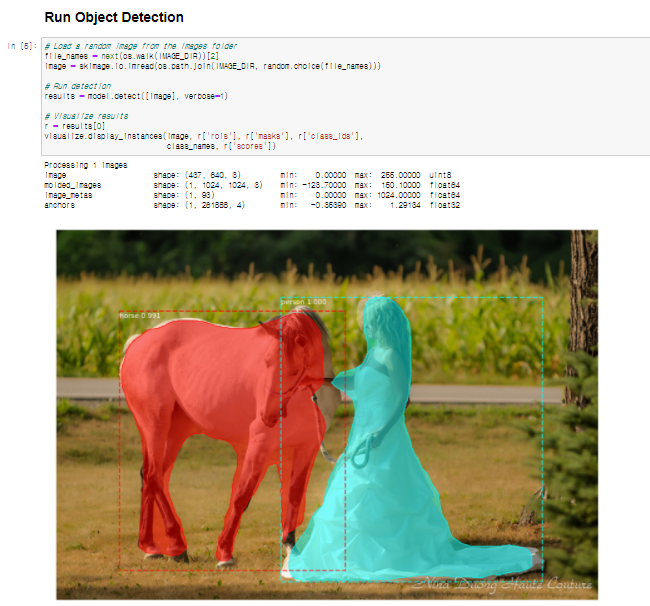Click the 'uint8' dtype value
650x606 pixels.
440,175
